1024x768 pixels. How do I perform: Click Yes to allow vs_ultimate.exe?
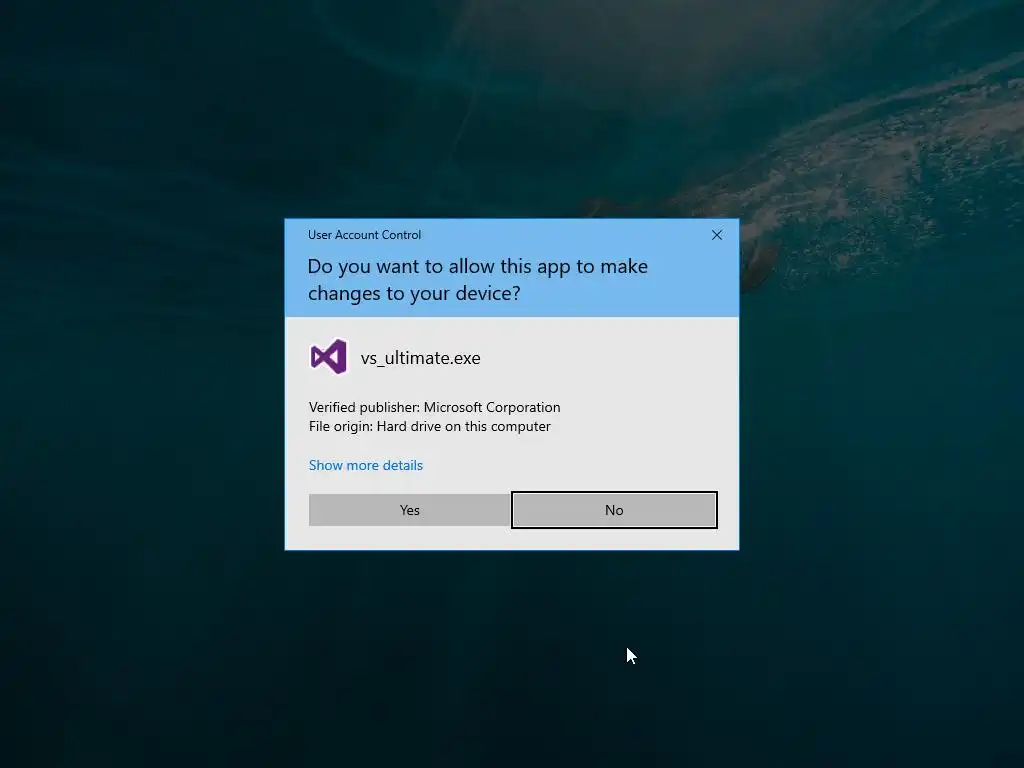click(409, 510)
